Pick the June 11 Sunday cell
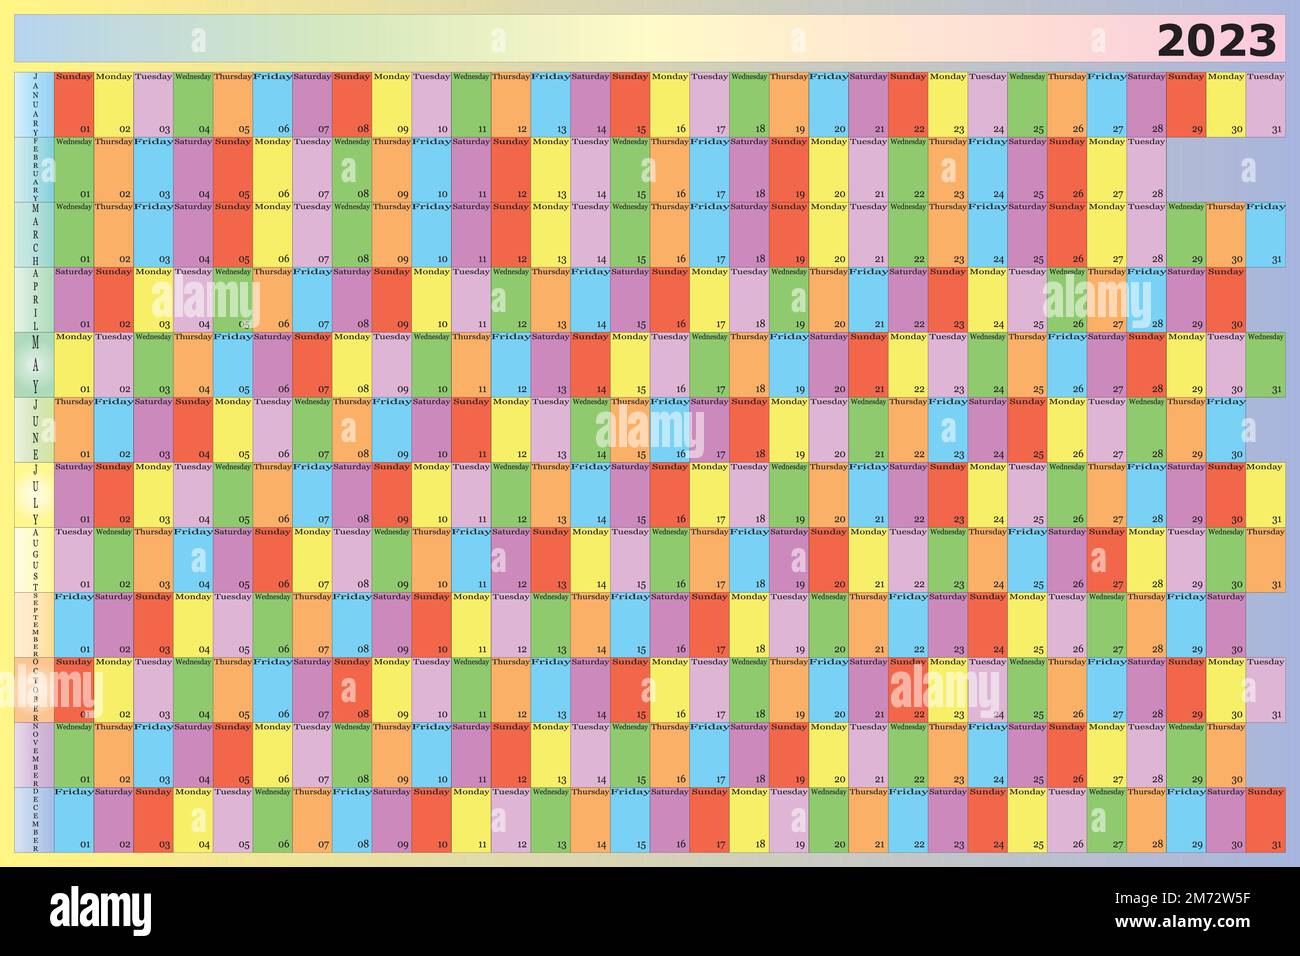 click(471, 429)
